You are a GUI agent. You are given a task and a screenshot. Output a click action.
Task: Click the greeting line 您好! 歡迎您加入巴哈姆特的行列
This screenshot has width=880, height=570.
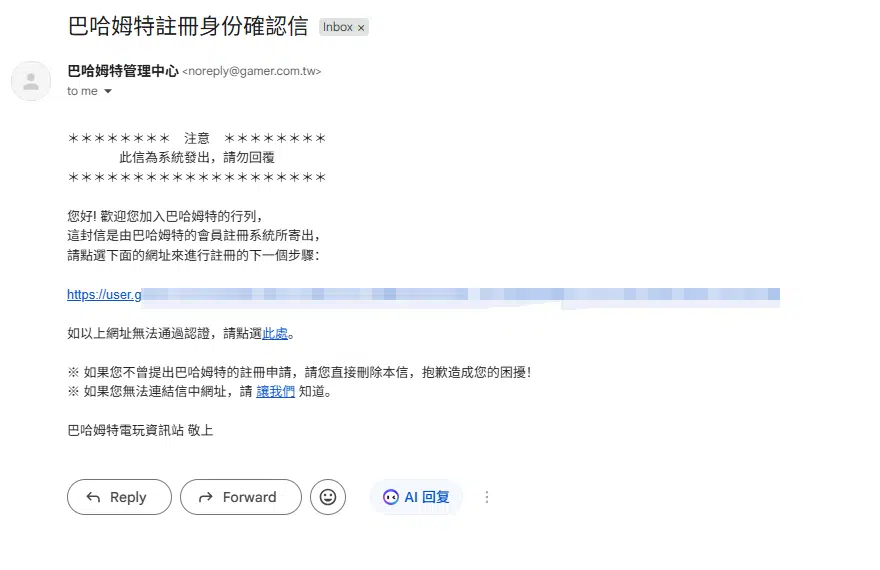point(166,216)
